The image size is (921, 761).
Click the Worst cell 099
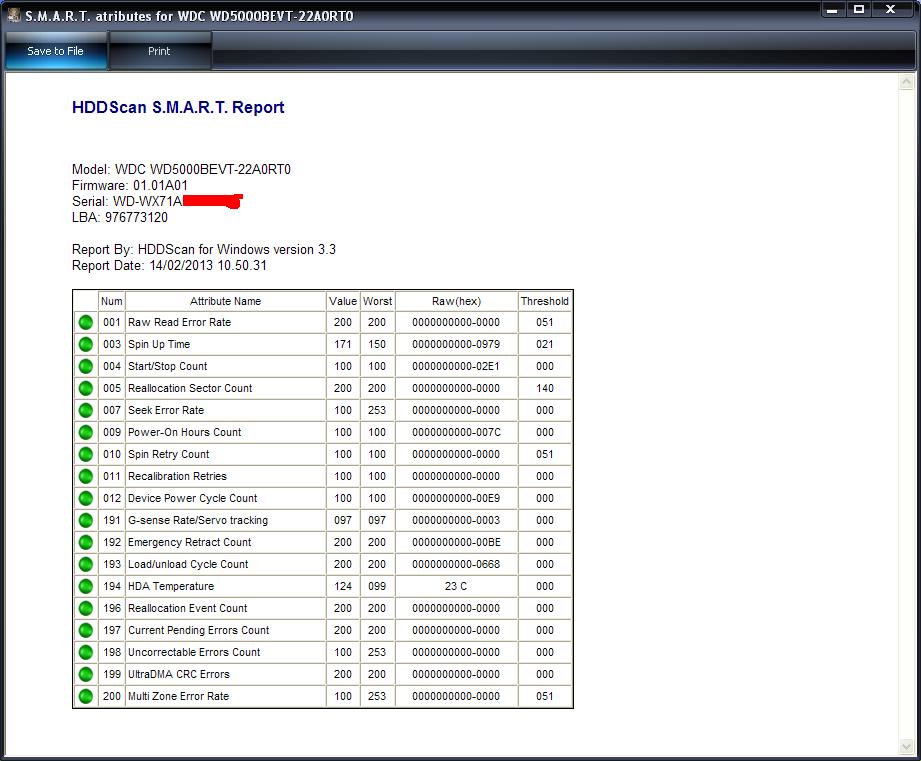(x=377, y=587)
